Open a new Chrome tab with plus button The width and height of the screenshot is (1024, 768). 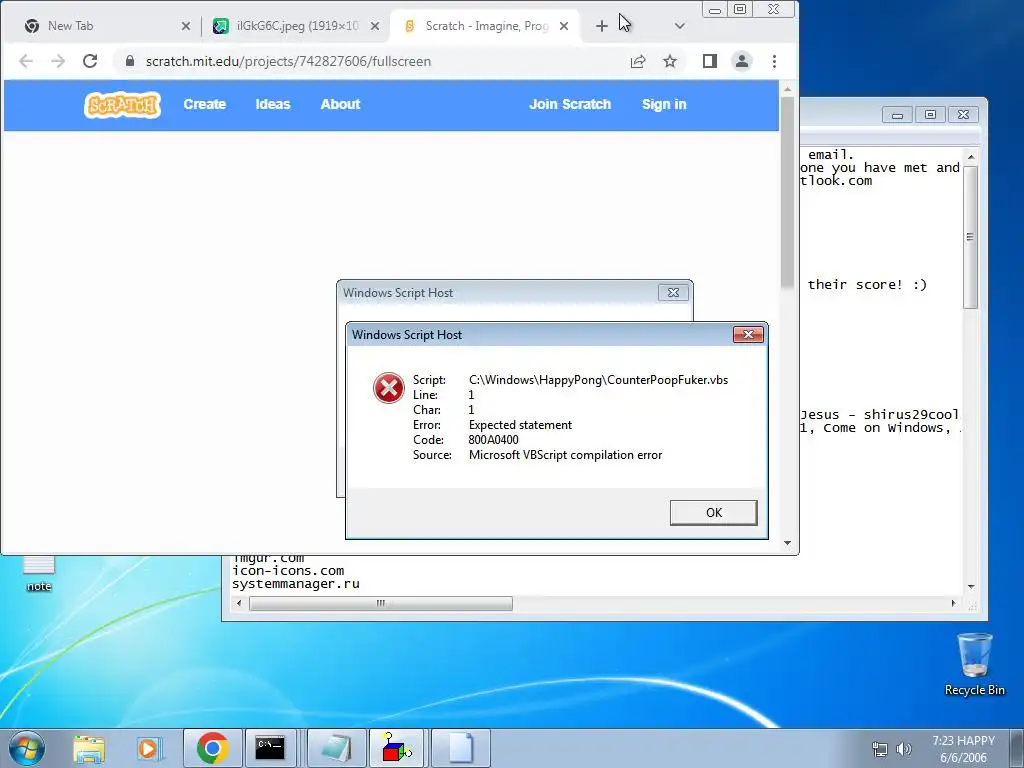pos(601,26)
